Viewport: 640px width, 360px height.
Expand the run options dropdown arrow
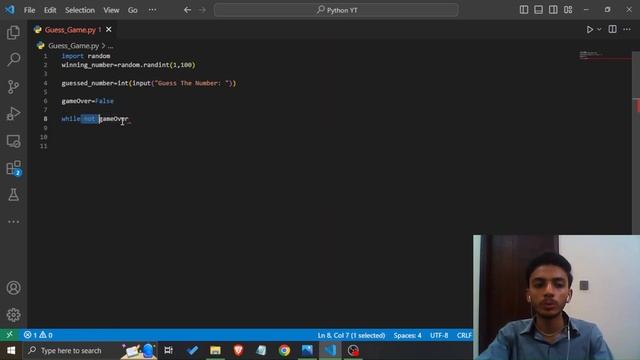click(x=599, y=29)
